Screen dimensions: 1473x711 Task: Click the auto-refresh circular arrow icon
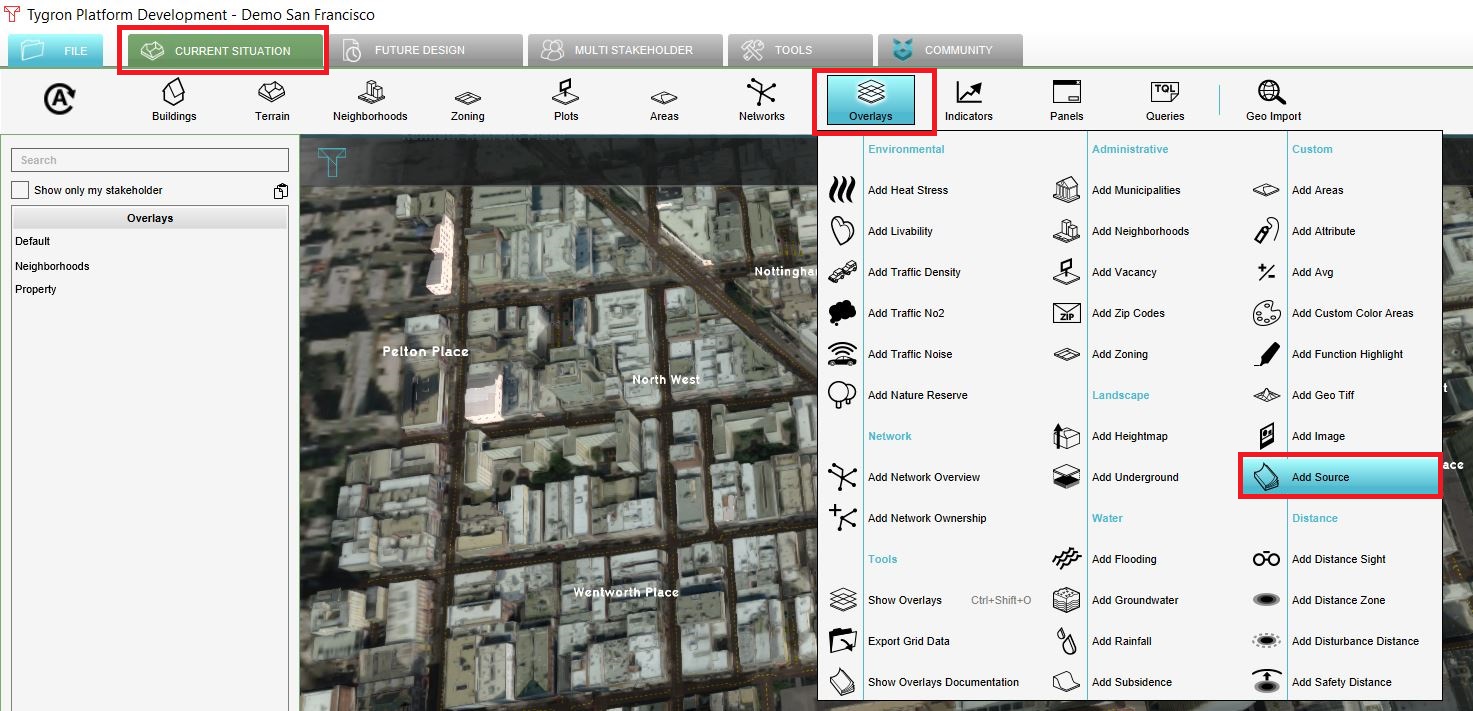[60, 99]
